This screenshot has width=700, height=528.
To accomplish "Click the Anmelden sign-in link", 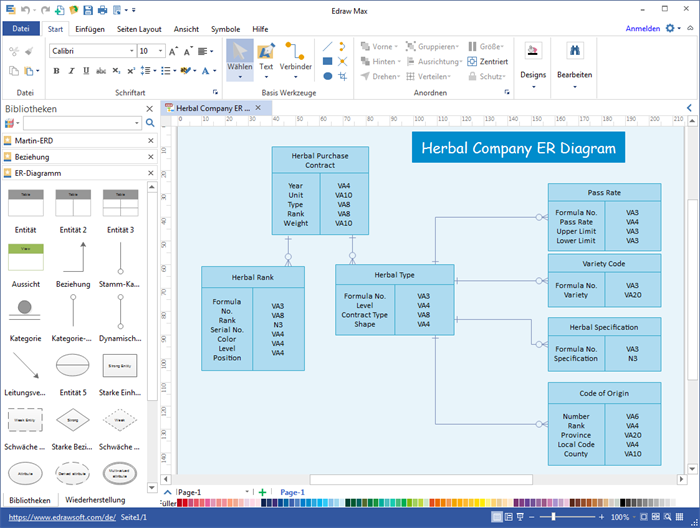I will 642,29.
